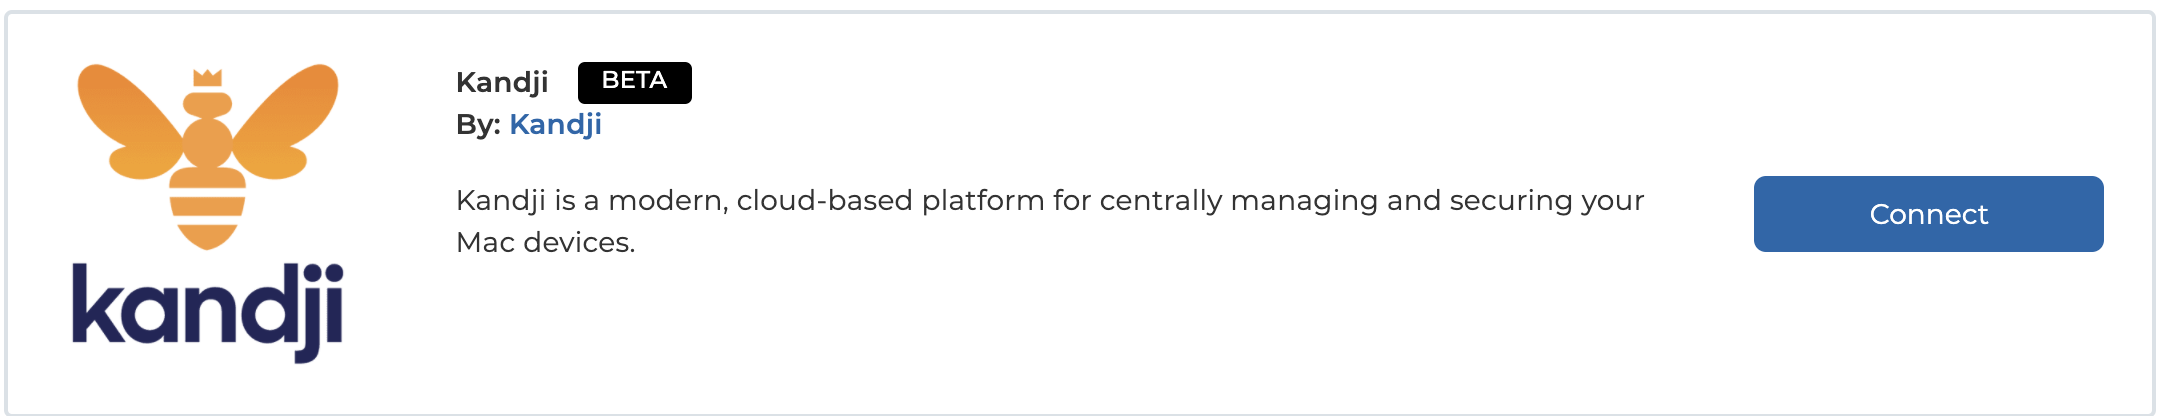Open the Kandji vendor link after By:
Viewport: 2162px width, 416px height.
click(x=555, y=125)
